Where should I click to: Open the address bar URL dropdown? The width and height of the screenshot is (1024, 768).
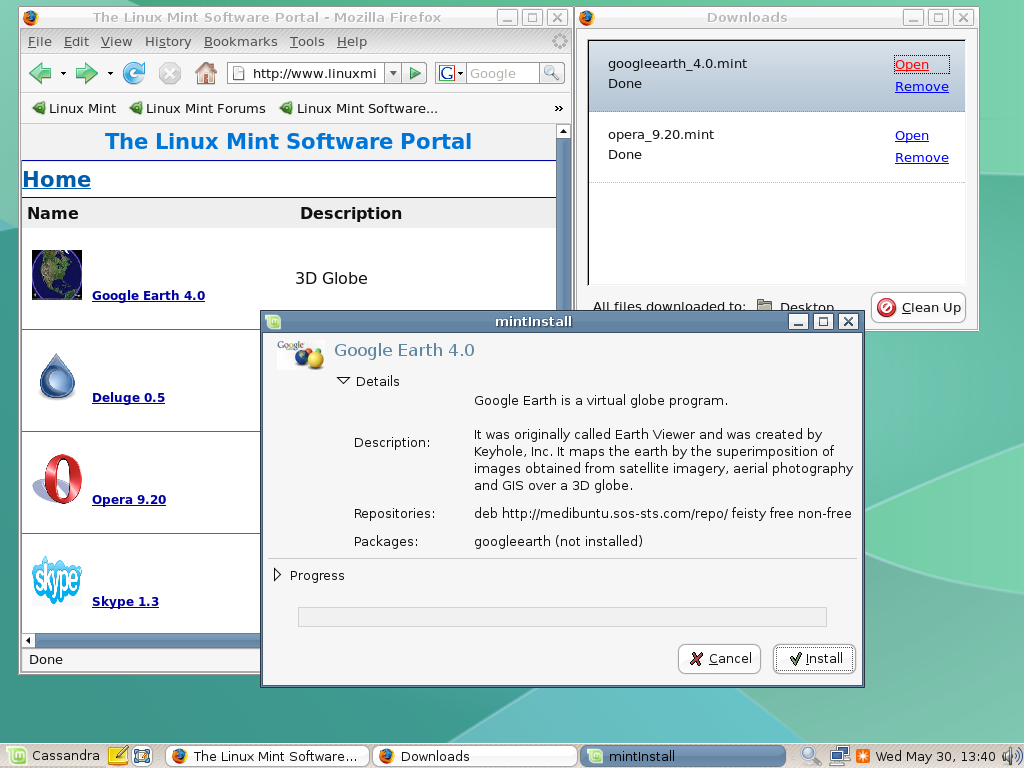(x=392, y=73)
